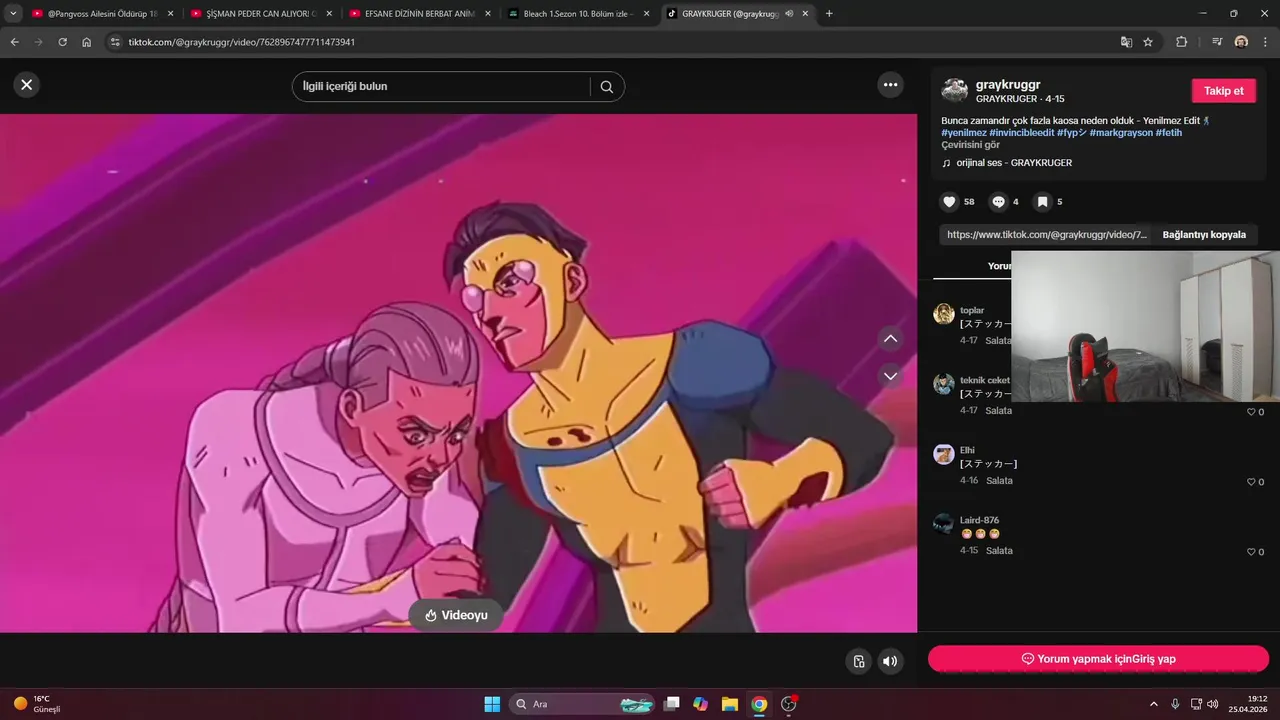Reply 'Salata' to Laird-876's comment
1280x720 pixels.
click(x=999, y=551)
